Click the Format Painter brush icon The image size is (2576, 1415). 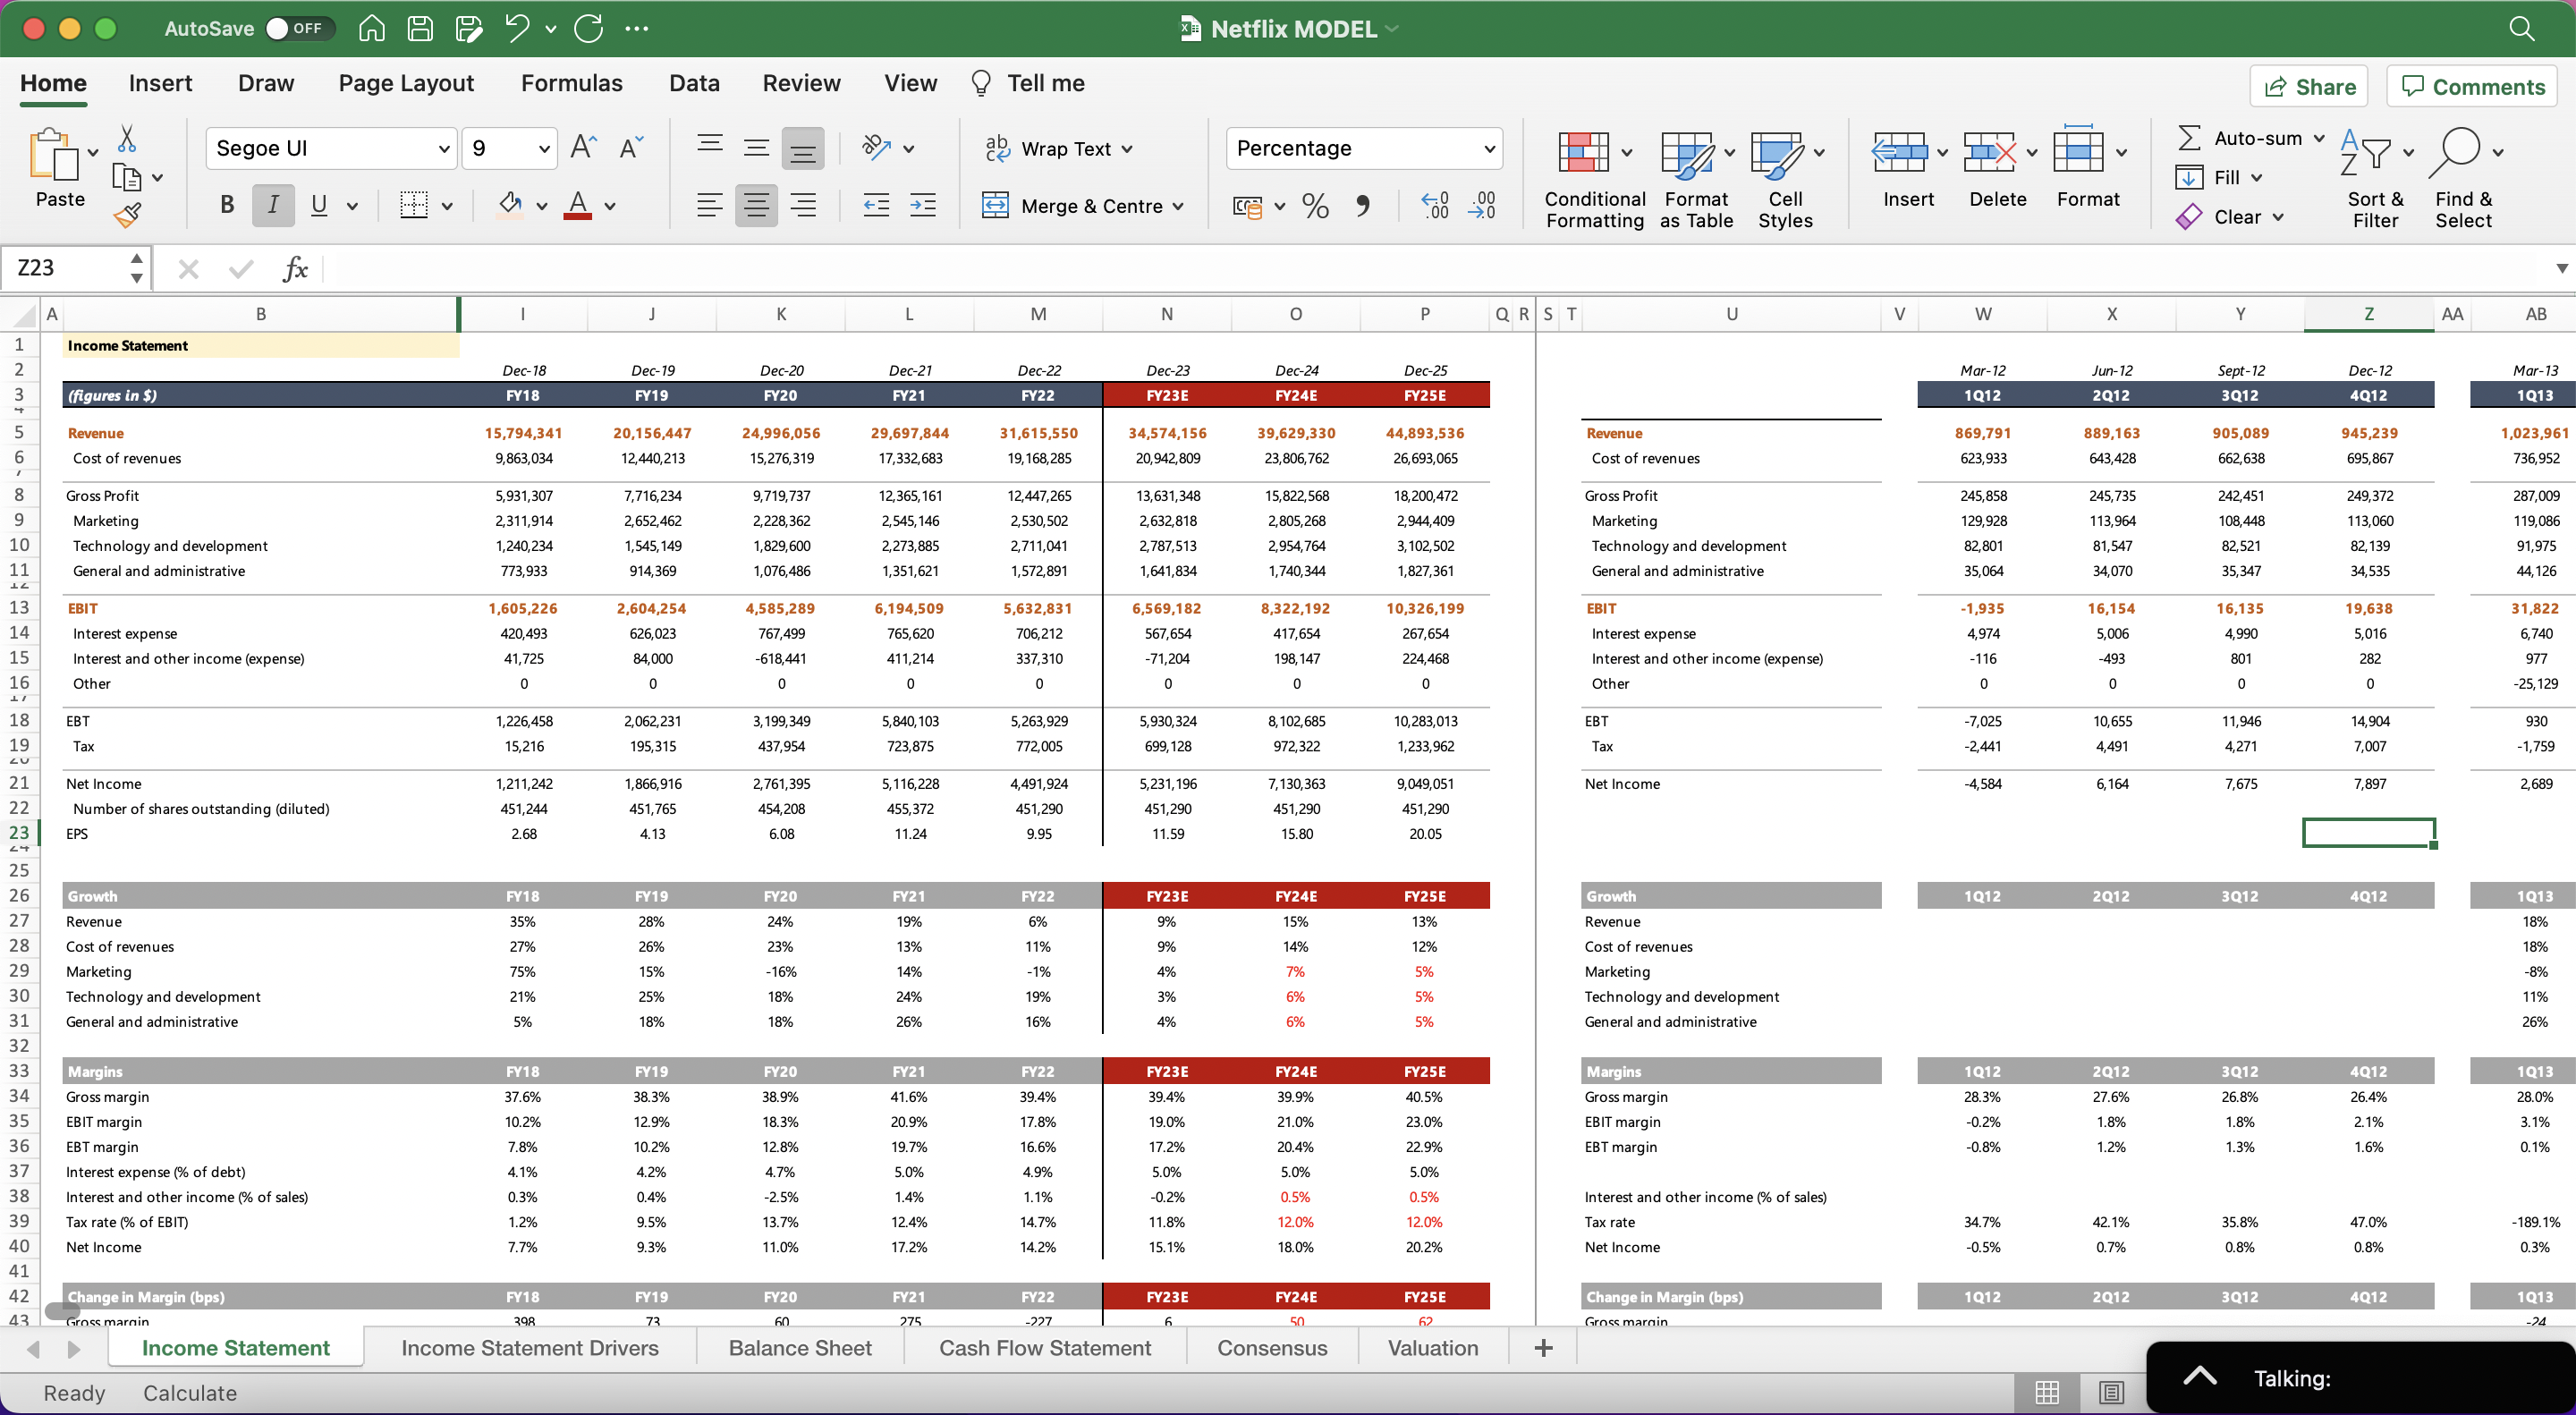coord(127,214)
